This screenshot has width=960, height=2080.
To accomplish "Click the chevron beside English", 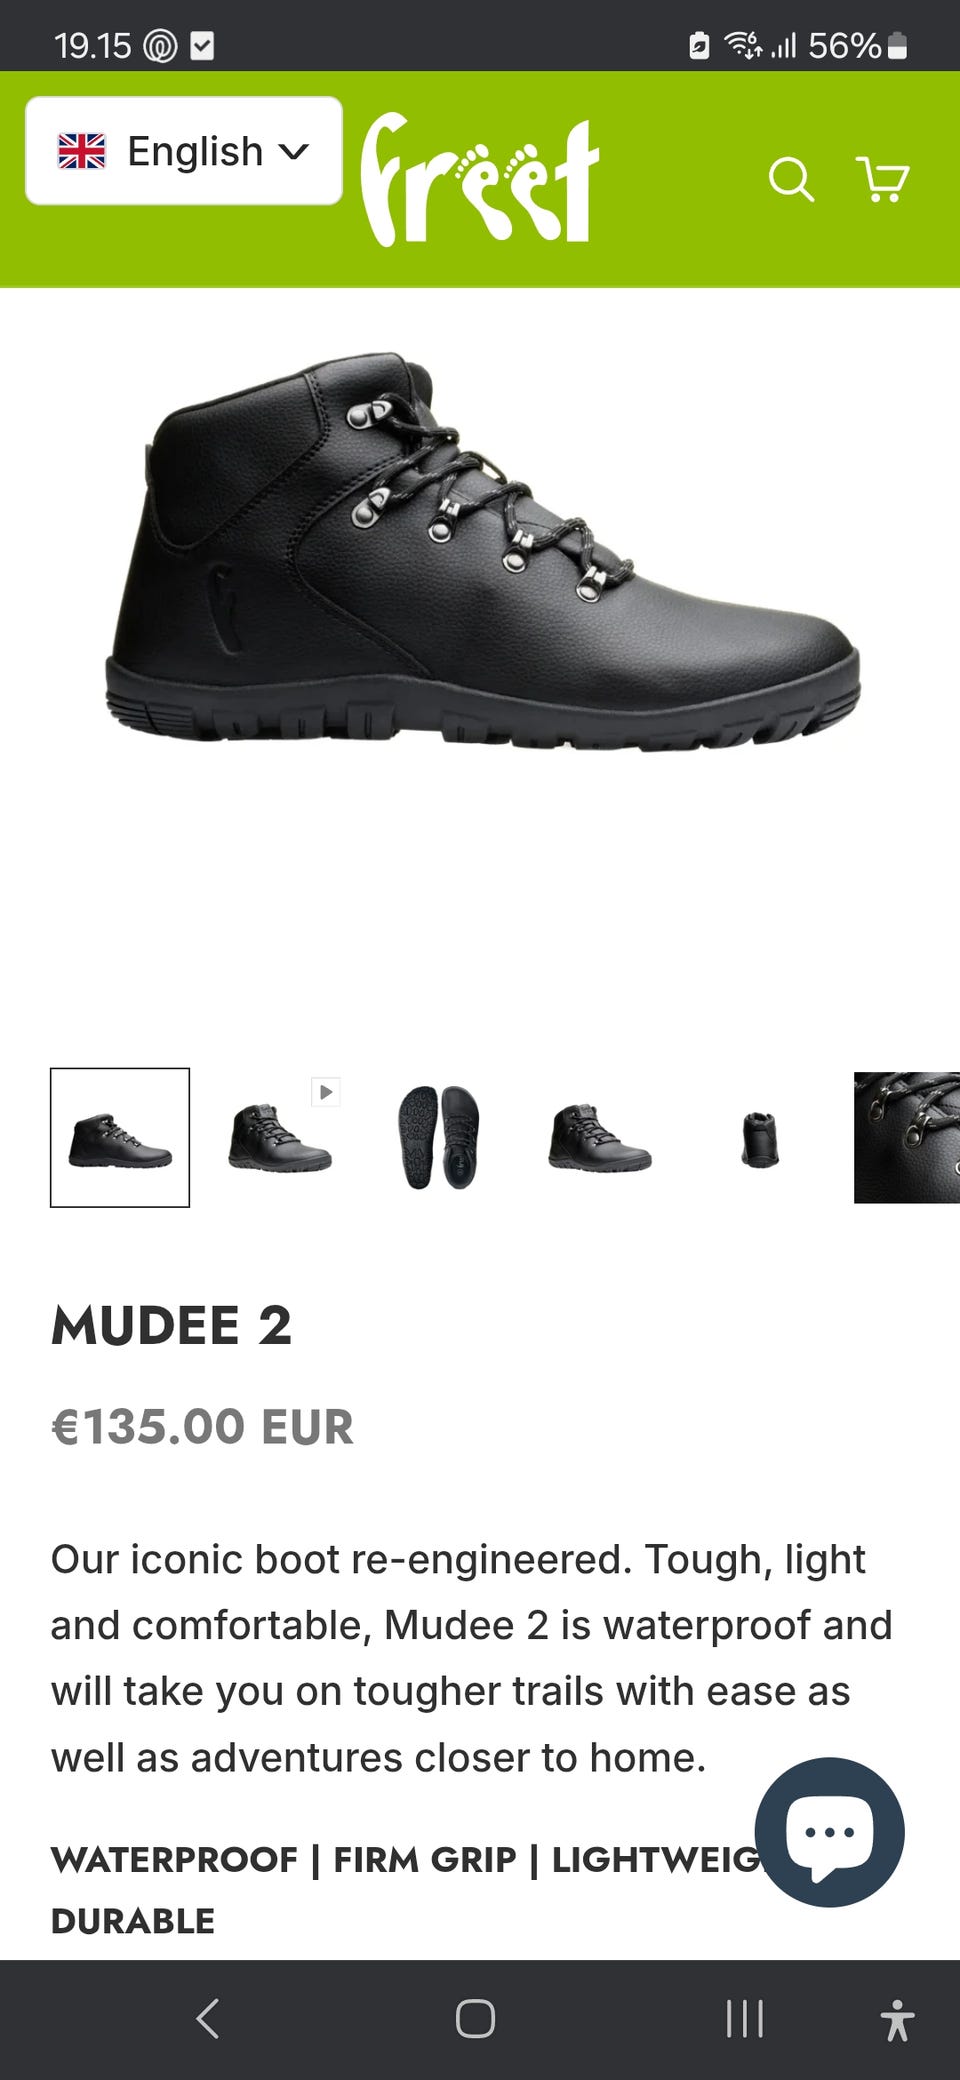I will coord(293,152).
